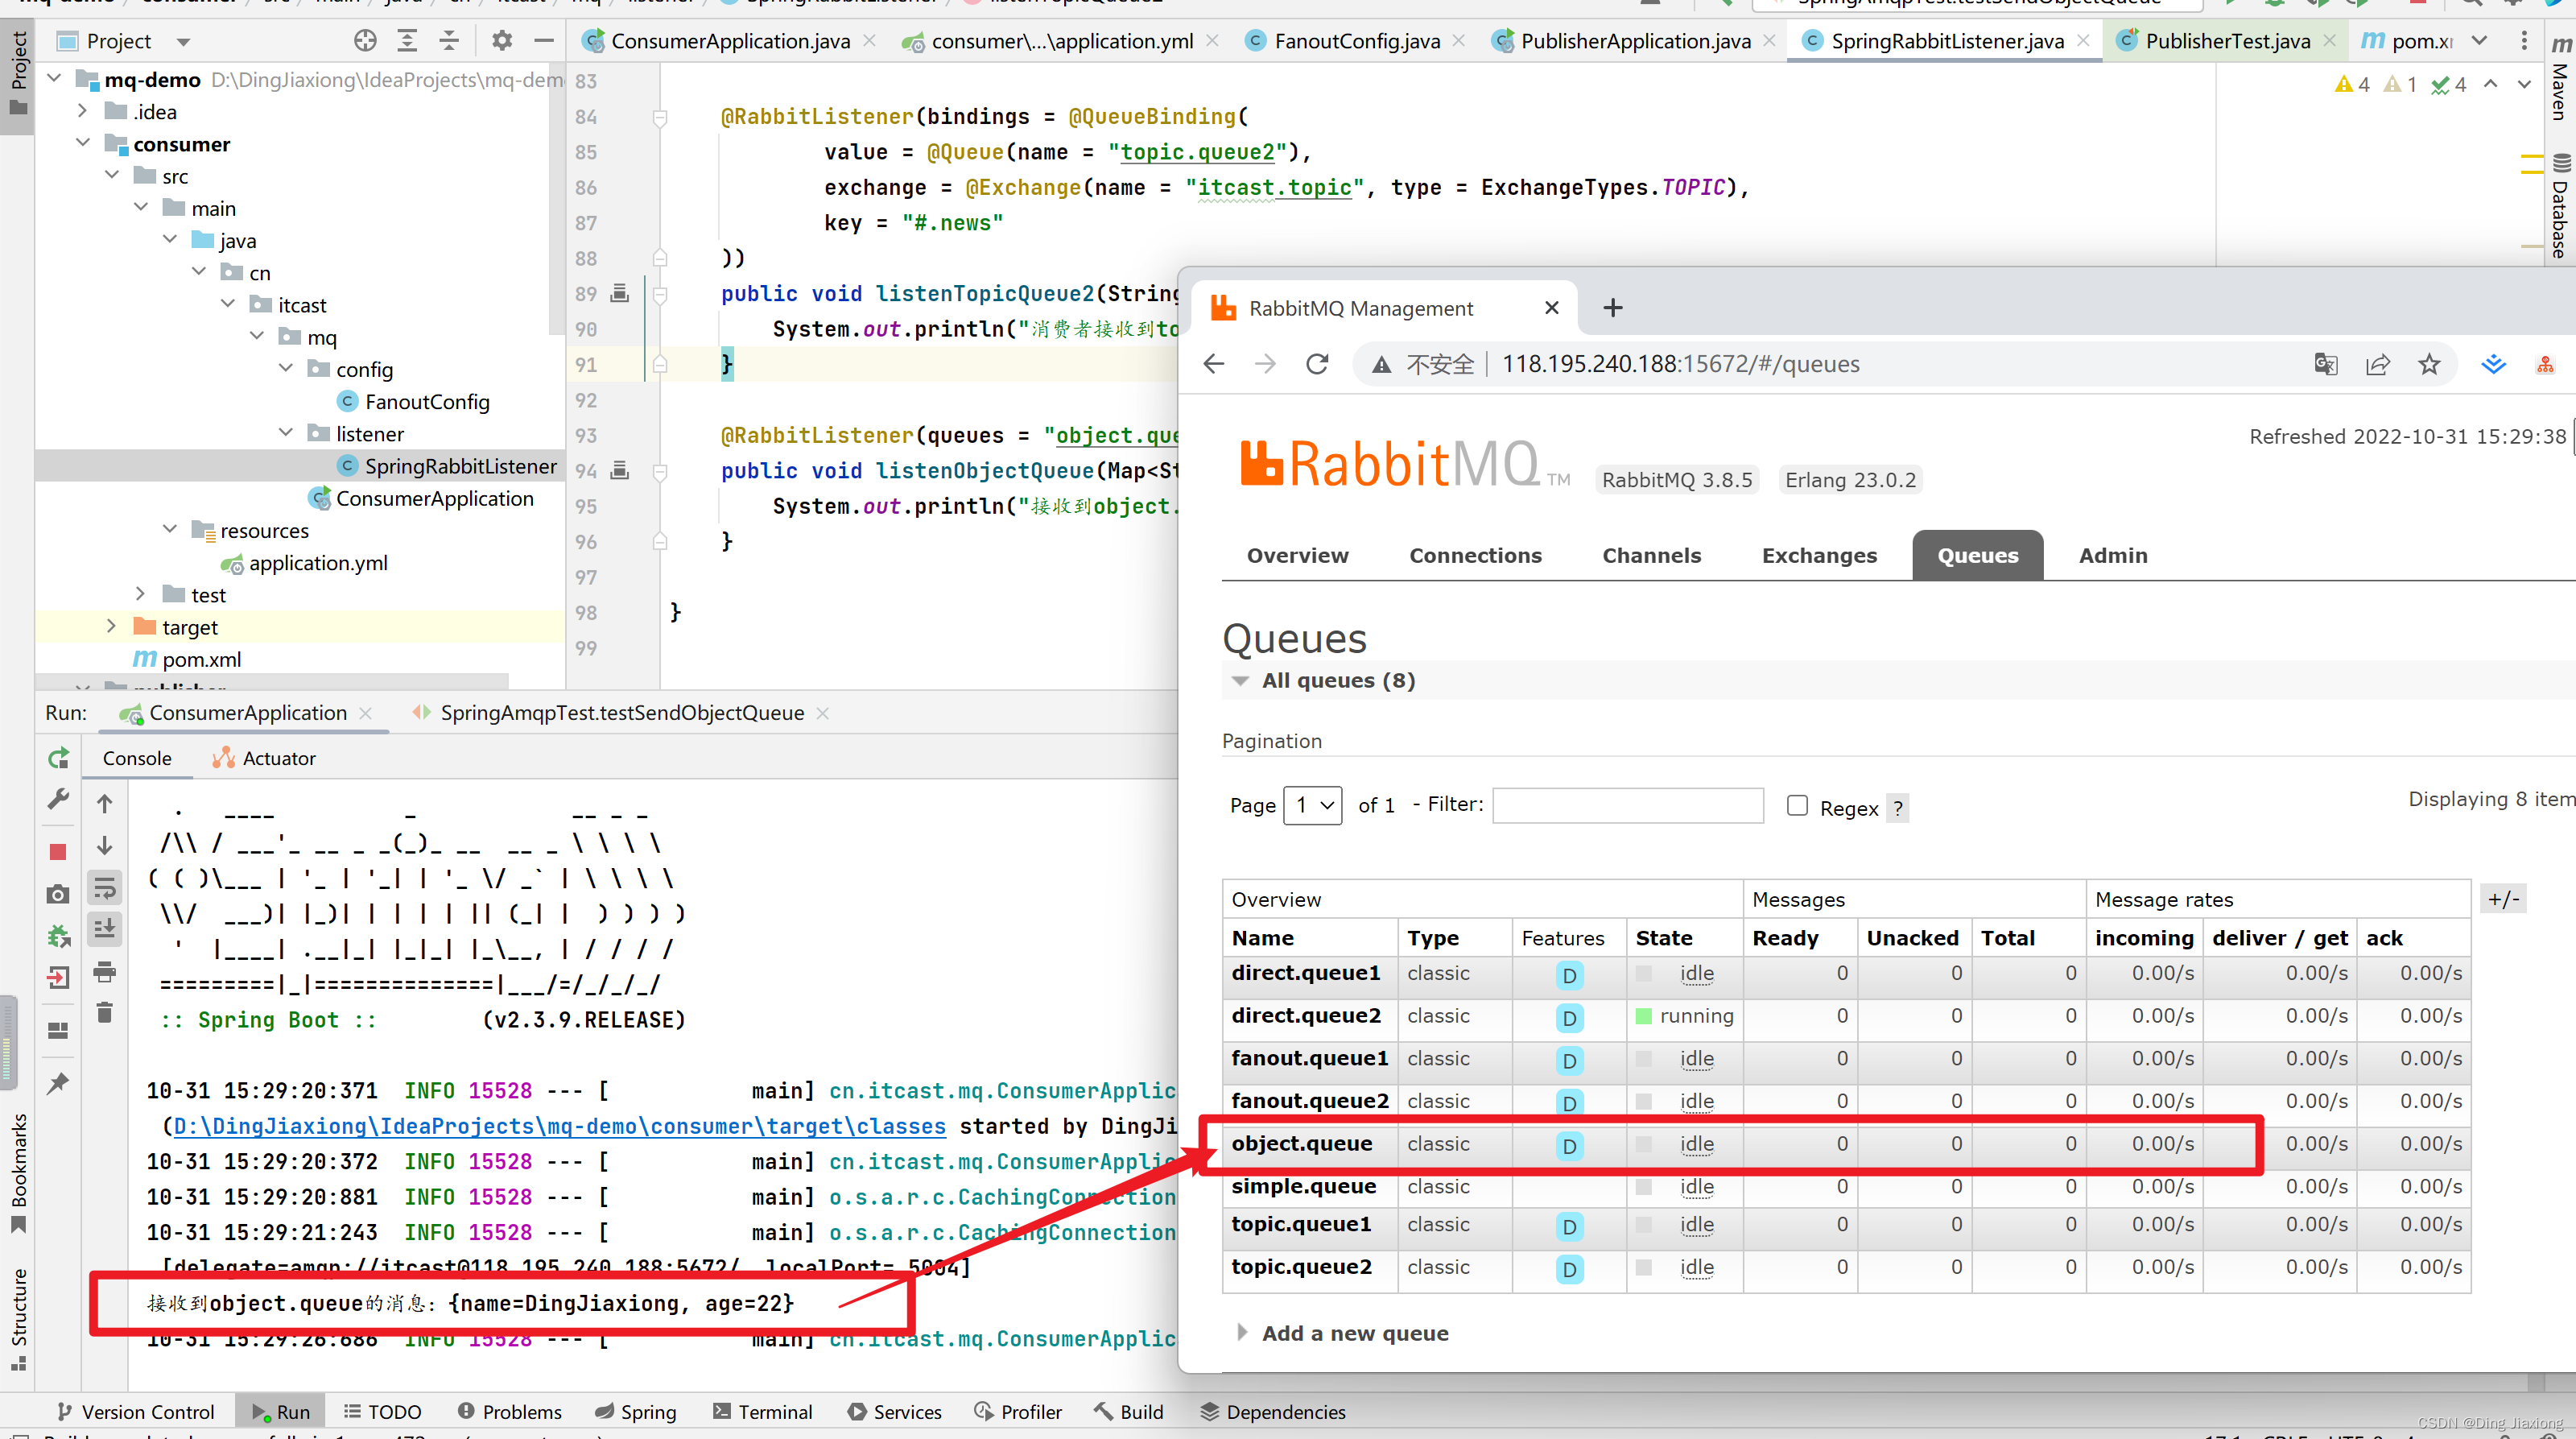
Task: Select the Admin tab in RabbitMQ
Action: [2111, 554]
